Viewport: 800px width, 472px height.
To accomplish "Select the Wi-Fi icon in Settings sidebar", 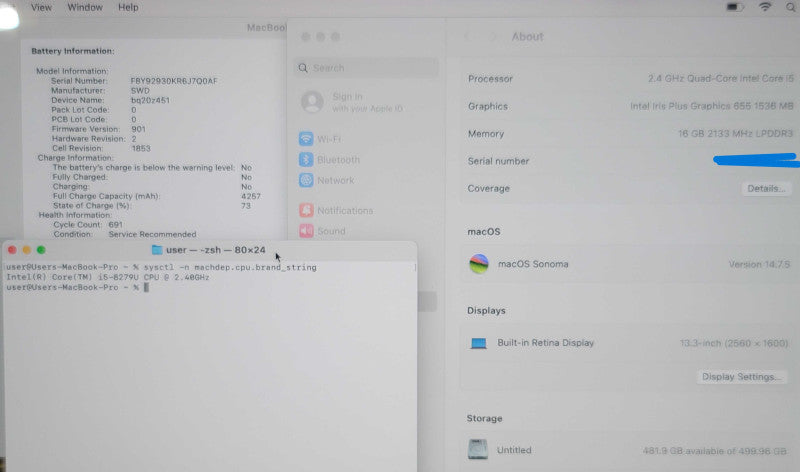I will tap(306, 139).
